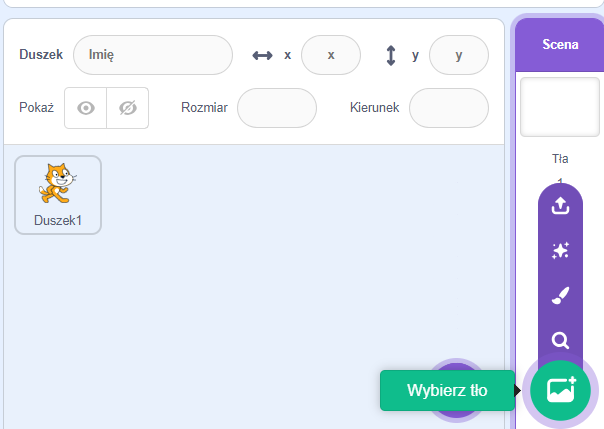Screen dimensions: 604x429
Task: Click the Wybierz tło tooltip label
Action: click(447, 390)
